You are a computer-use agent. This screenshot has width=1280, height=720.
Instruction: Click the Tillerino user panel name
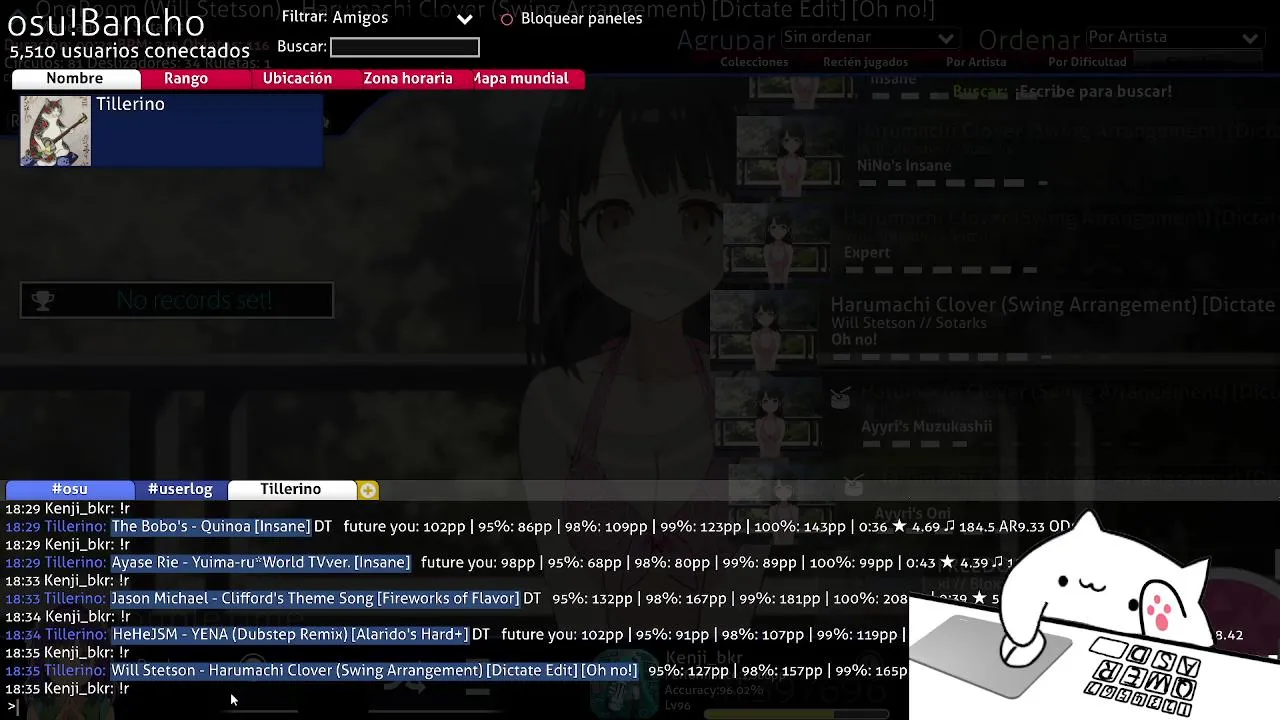click(x=130, y=104)
